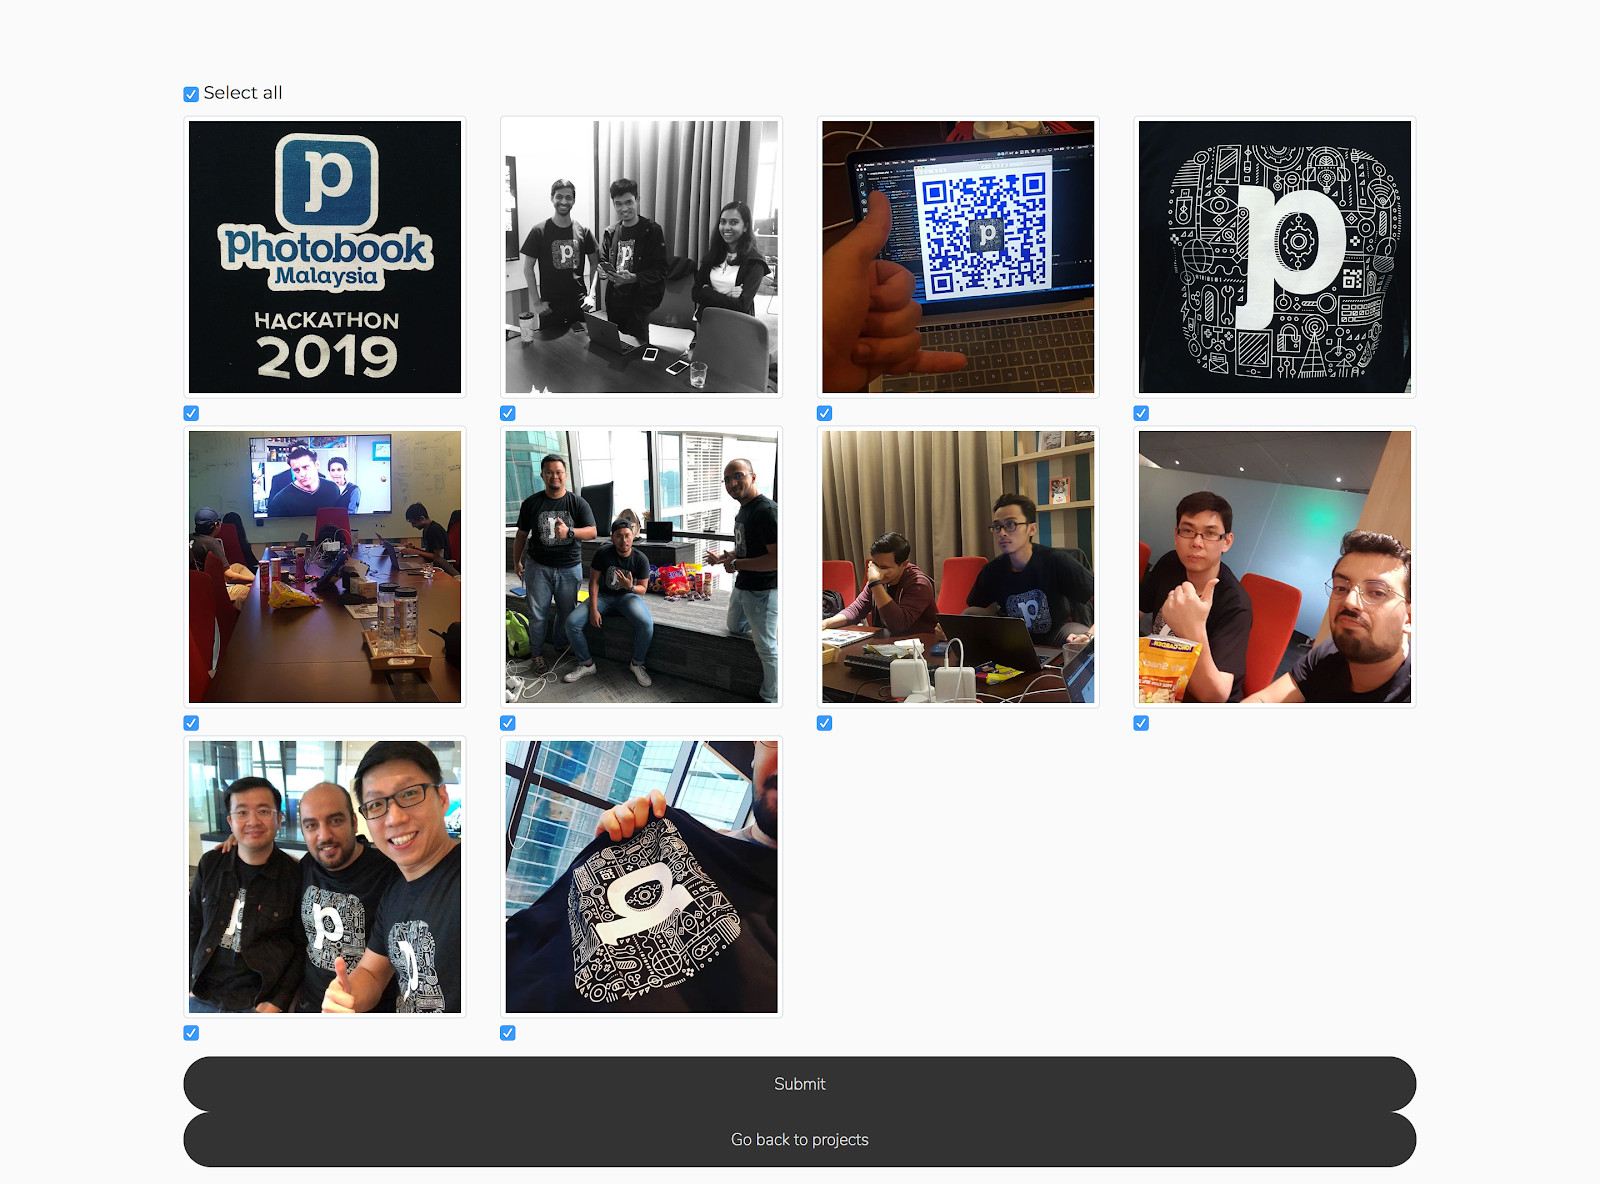The image size is (1600, 1184).
Task: Click the Submit button
Action: click(800, 1084)
